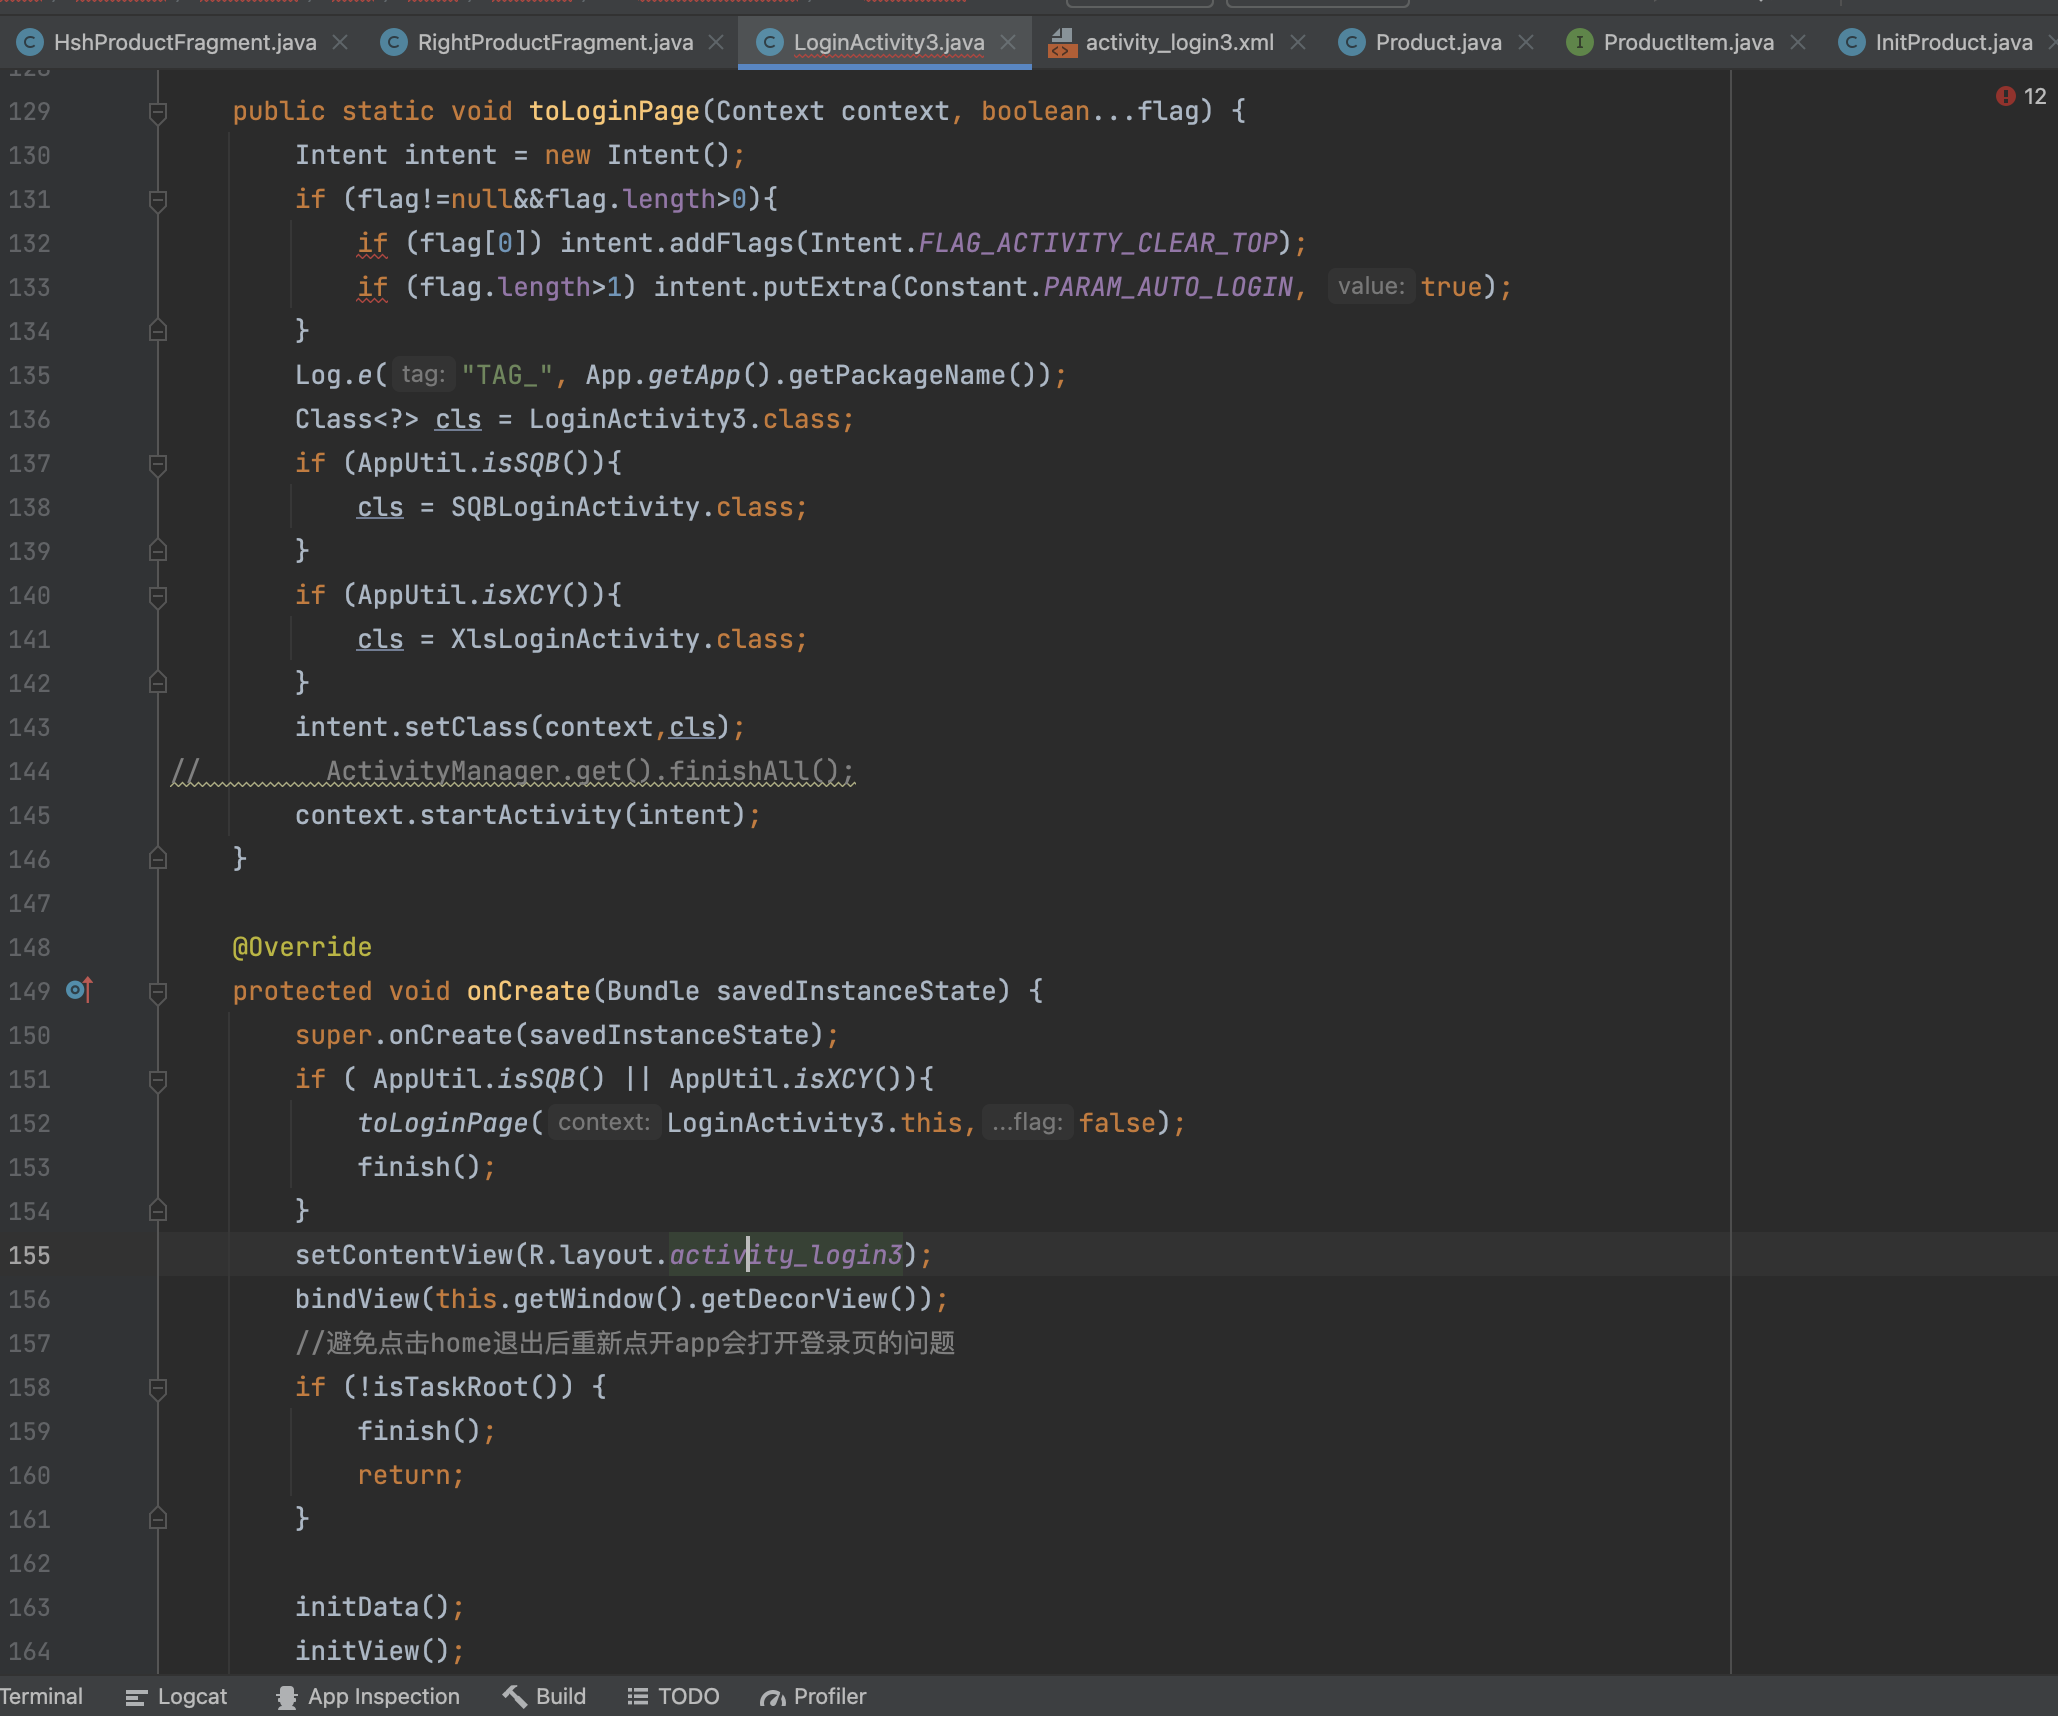Viewport: 2058px width, 1716px height.
Task: Click the @Override annotation
Action: pyautogui.click(x=302, y=947)
